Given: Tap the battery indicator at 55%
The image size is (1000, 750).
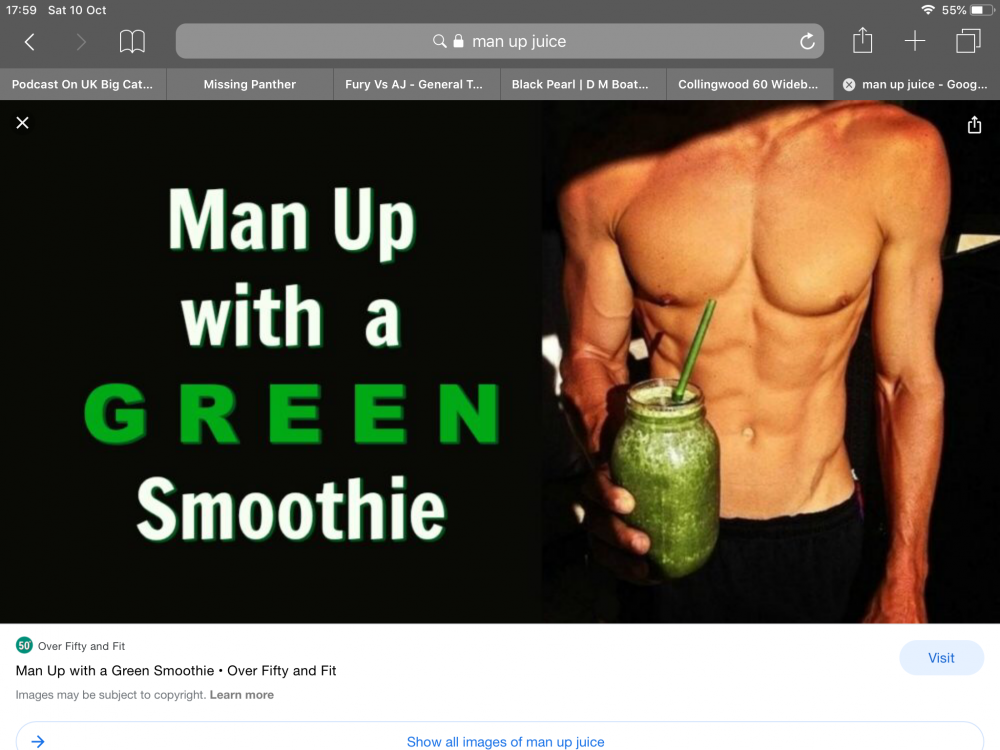Looking at the screenshot, I should pos(981,10).
